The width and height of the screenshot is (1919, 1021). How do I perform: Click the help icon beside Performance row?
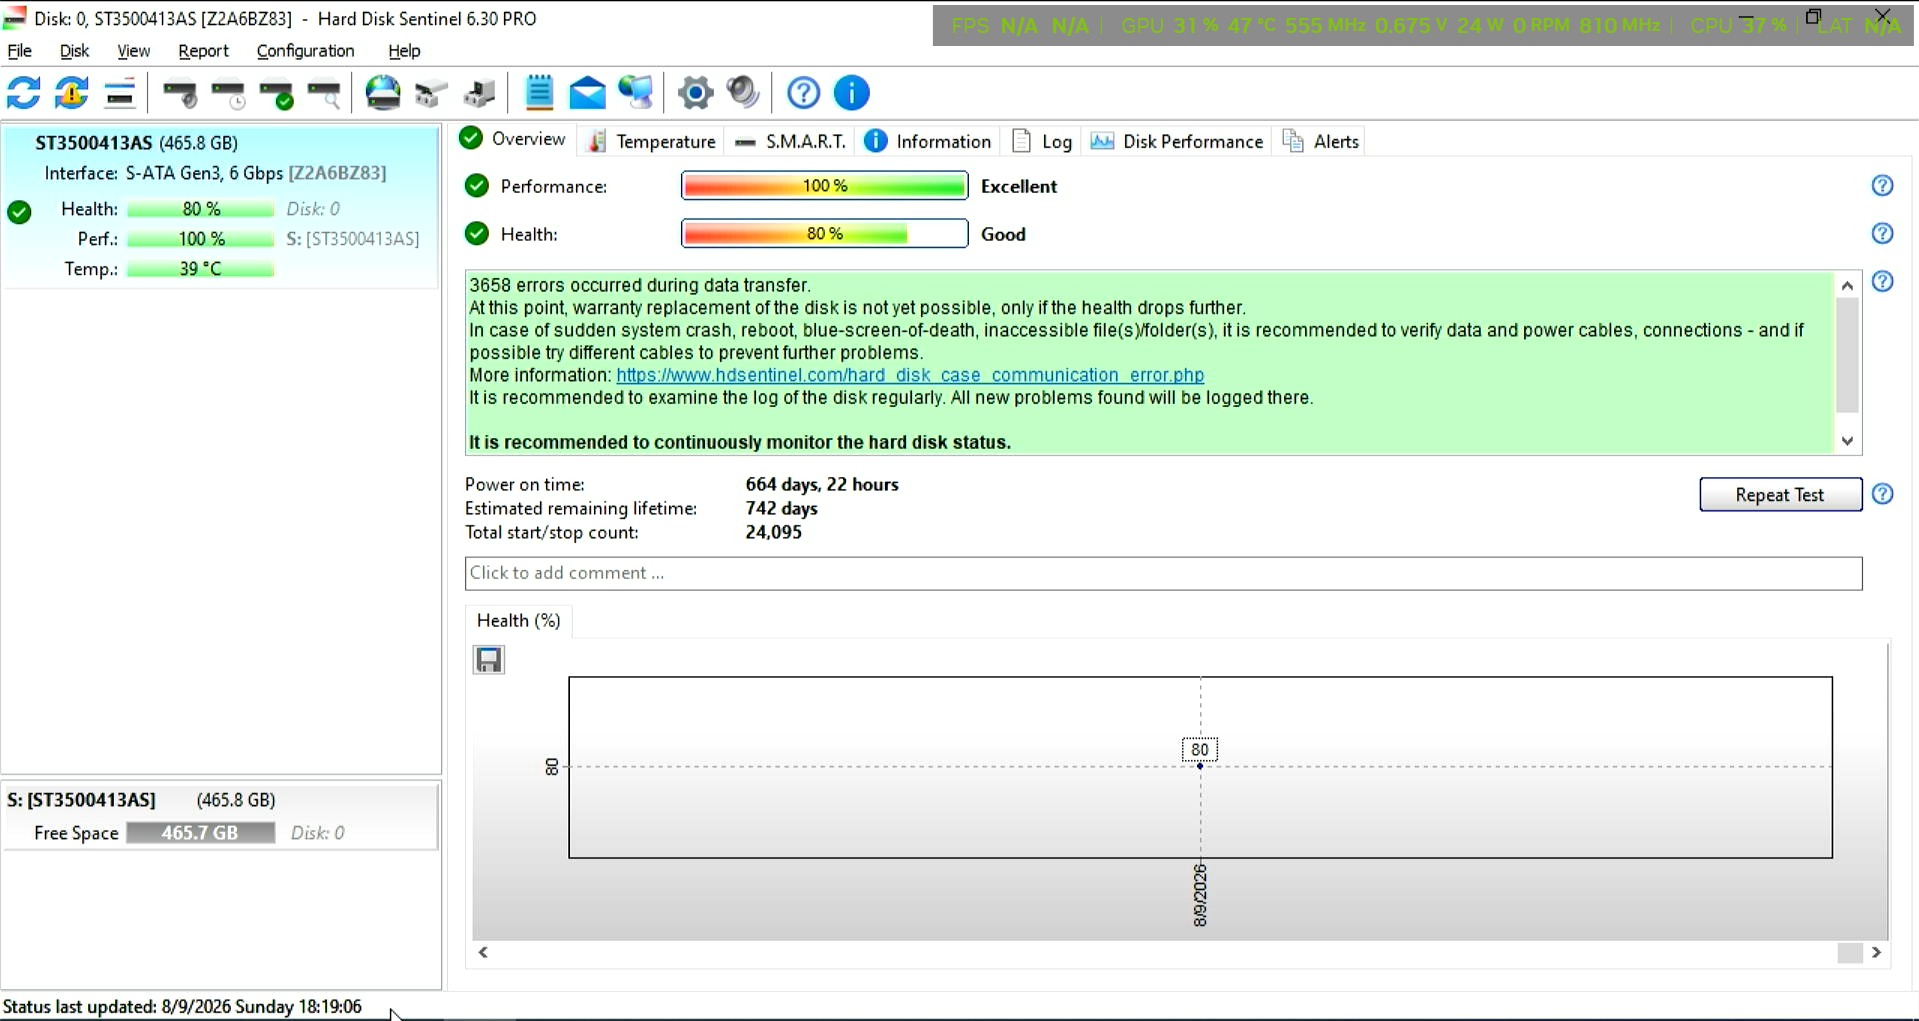[x=1882, y=186]
